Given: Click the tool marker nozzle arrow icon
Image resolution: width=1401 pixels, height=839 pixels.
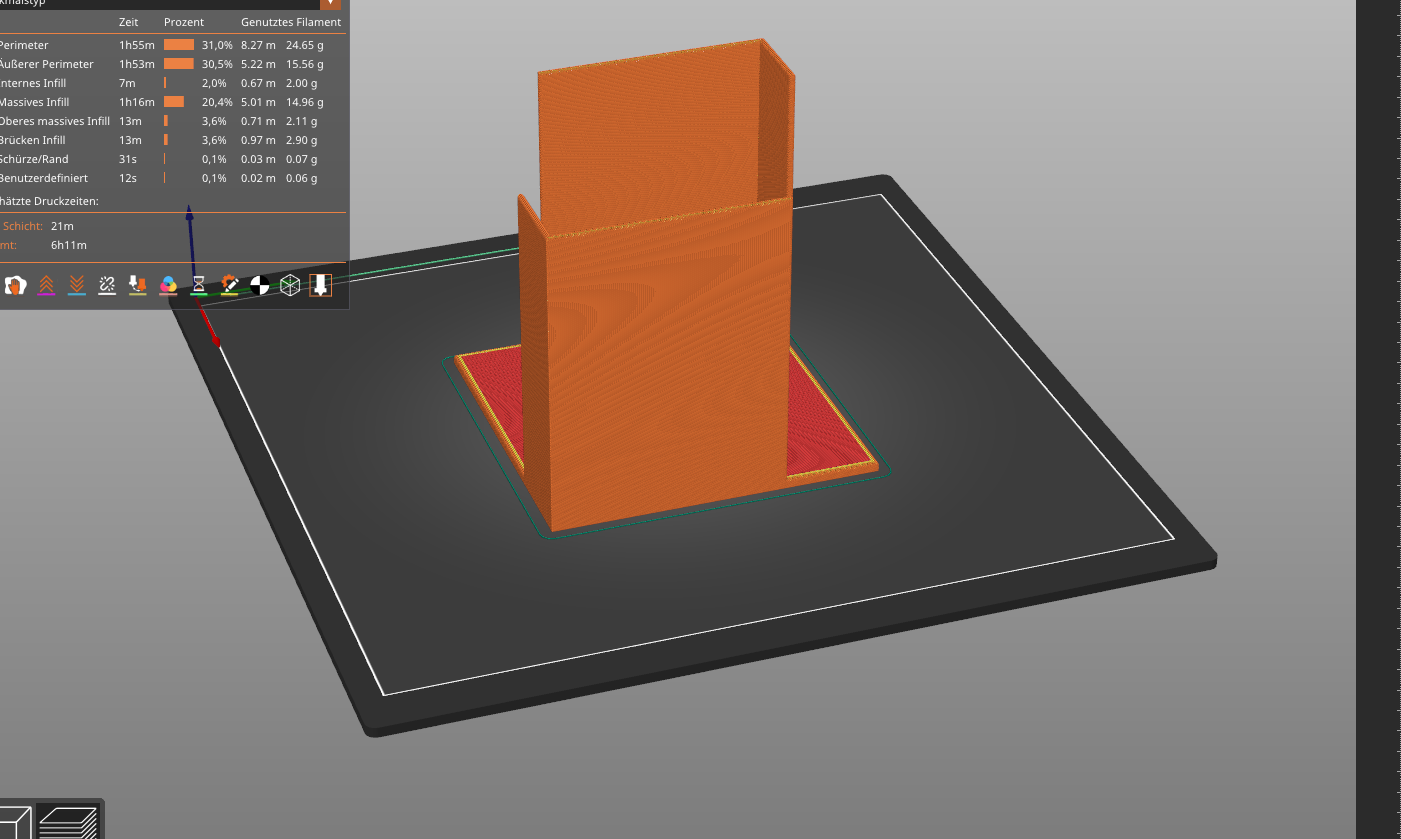Looking at the screenshot, I should (320, 286).
